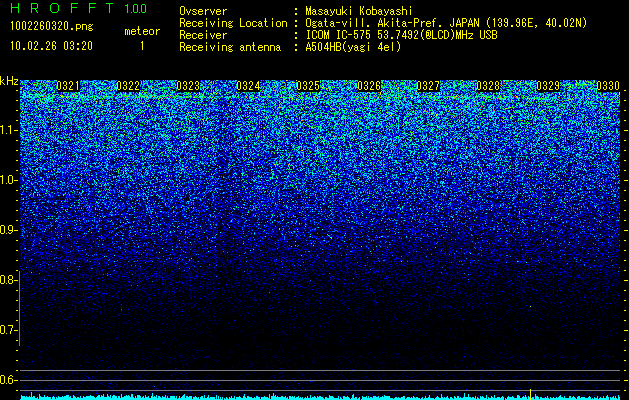This screenshot has width=629, height=400.
Task: Click the 0329 time marker label
Action: [548, 86]
